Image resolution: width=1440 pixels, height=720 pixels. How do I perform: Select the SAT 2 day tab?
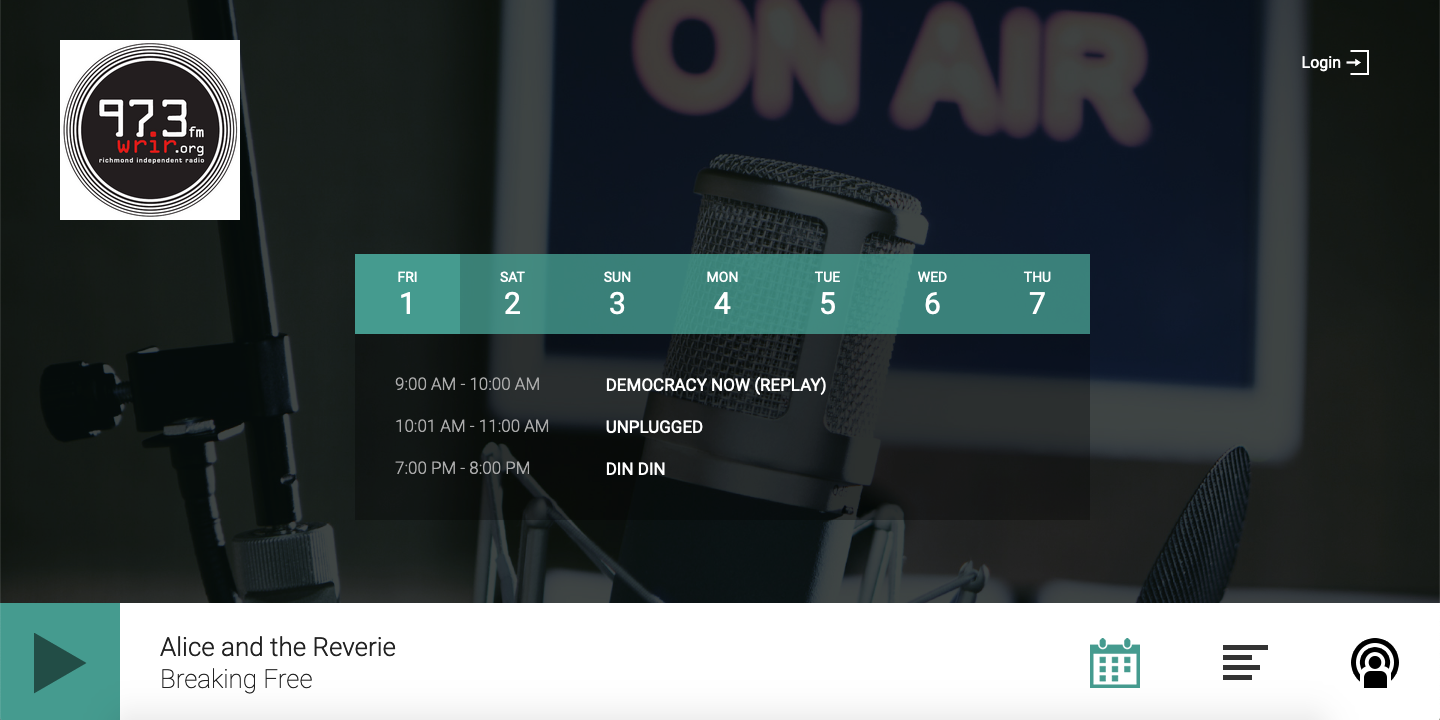[512, 294]
